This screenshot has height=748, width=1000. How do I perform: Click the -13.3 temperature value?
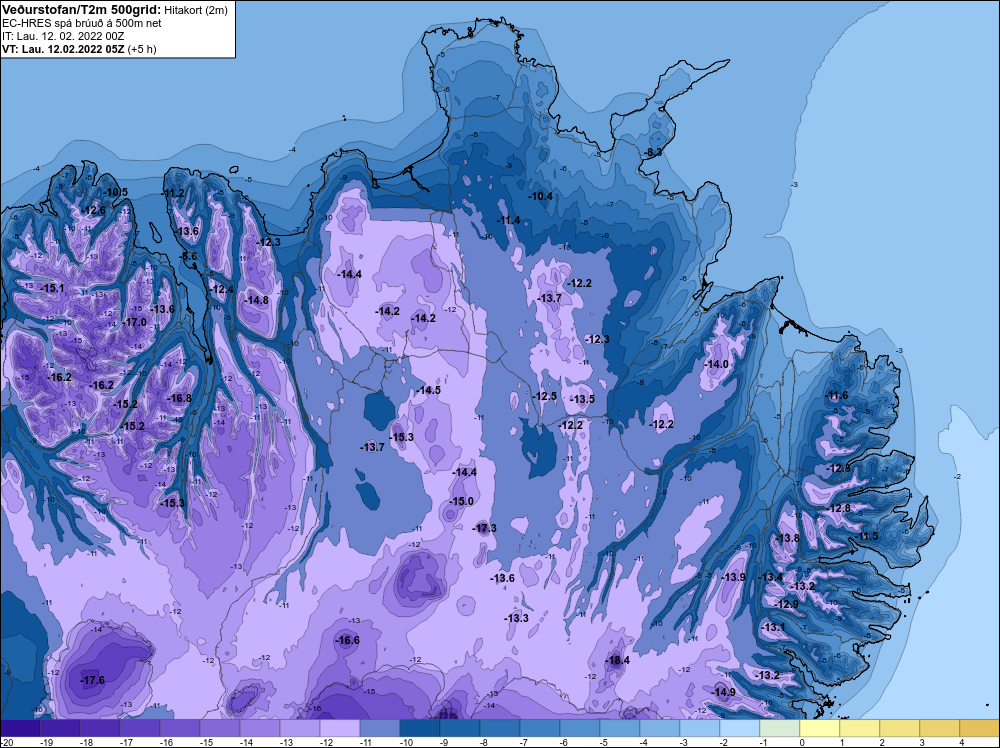point(516,618)
